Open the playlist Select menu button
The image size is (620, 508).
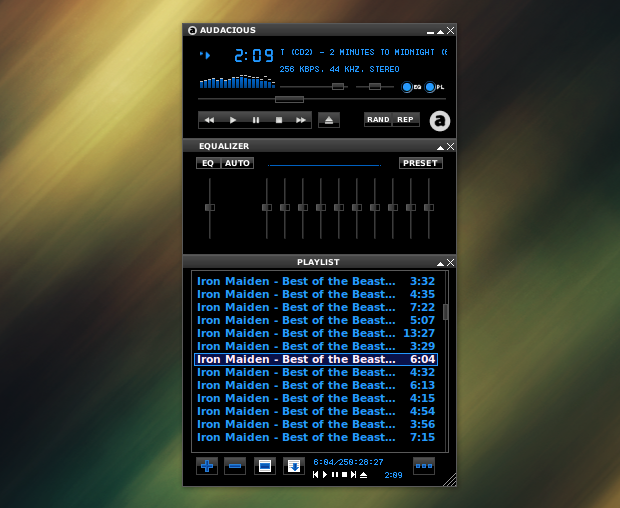click(x=265, y=466)
